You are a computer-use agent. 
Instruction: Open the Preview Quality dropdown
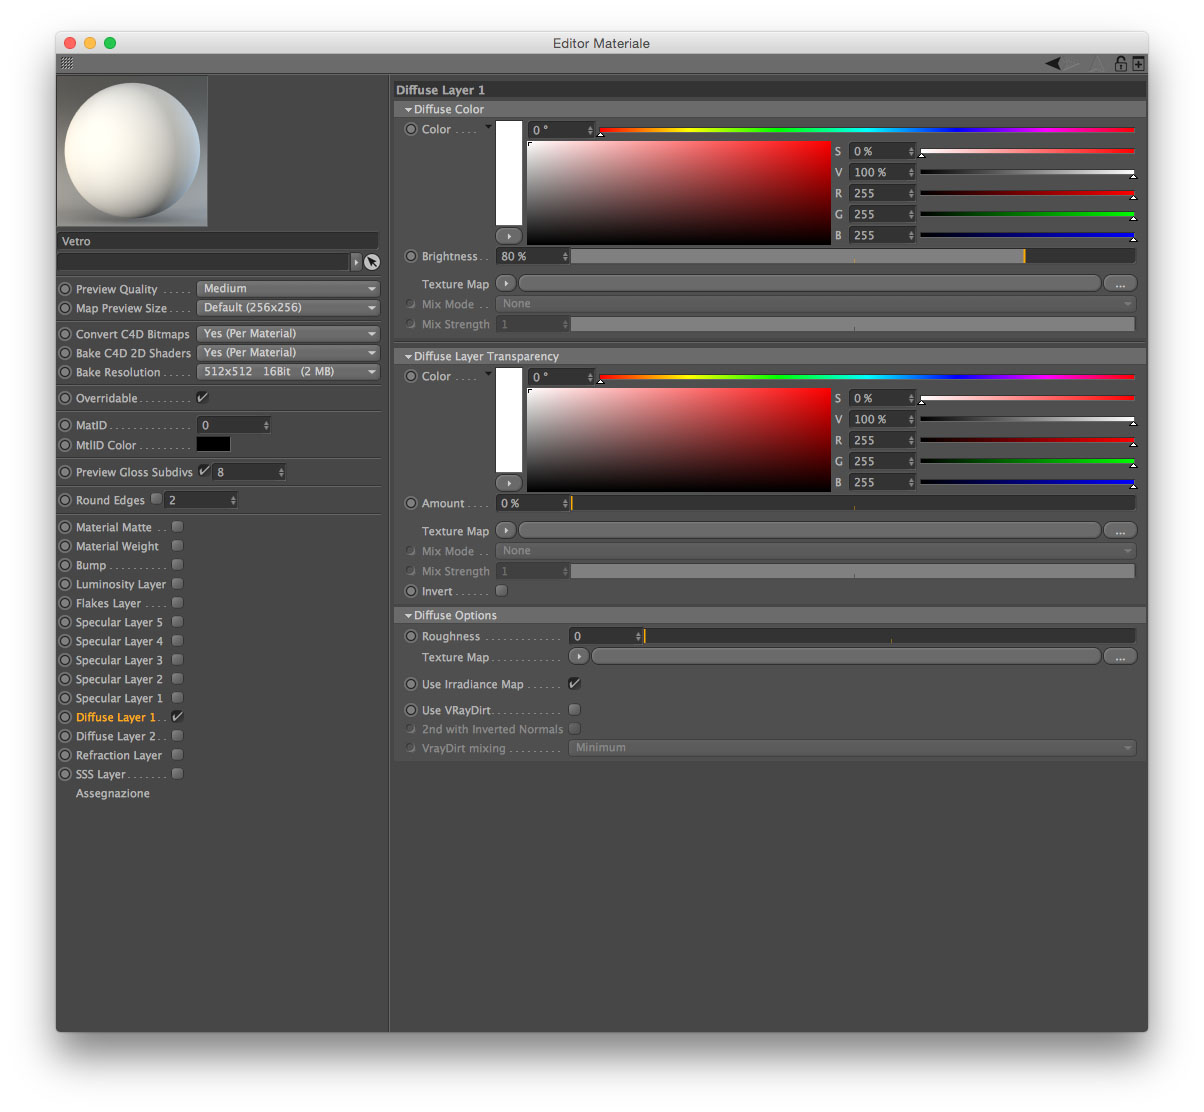[288, 289]
